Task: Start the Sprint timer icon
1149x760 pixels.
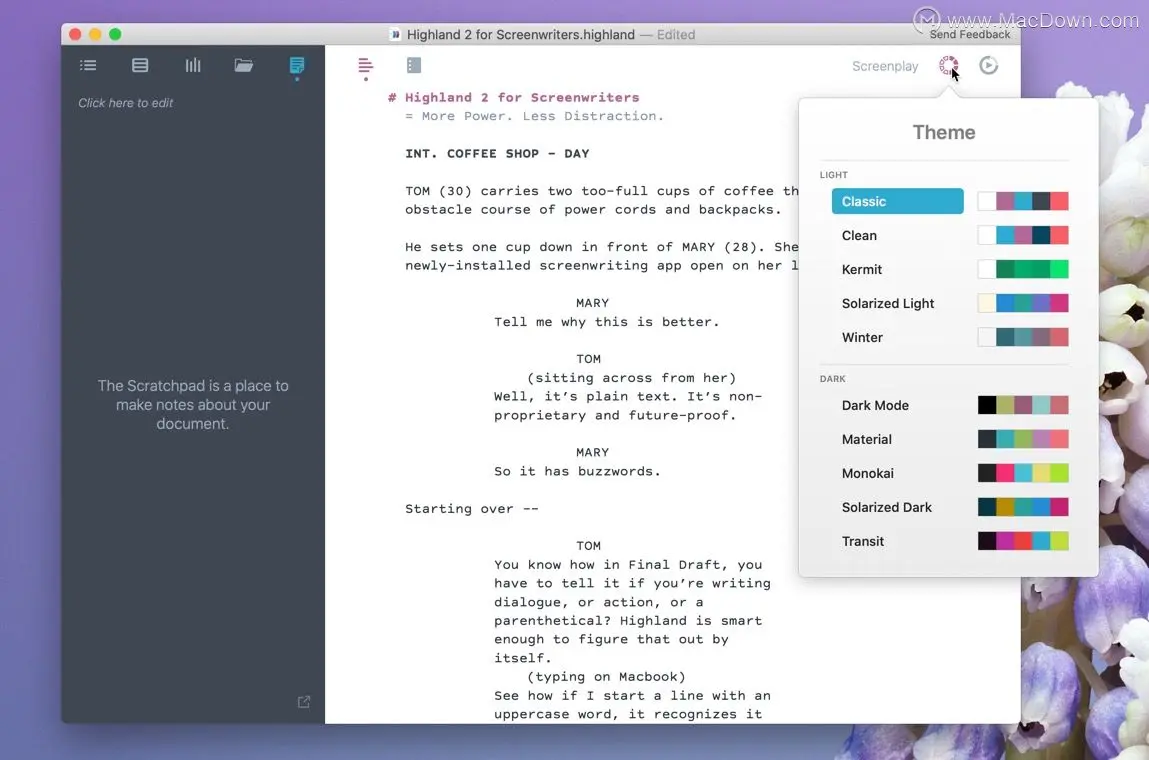Action: pos(989,66)
